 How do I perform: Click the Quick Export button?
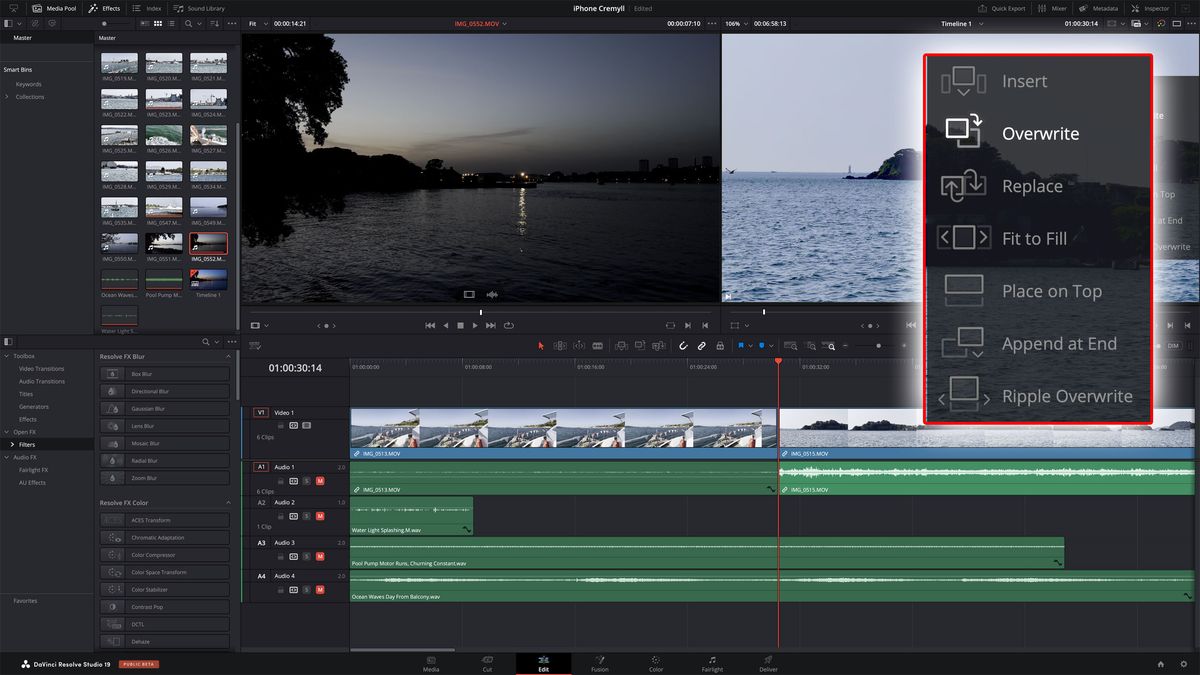click(1002, 8)
